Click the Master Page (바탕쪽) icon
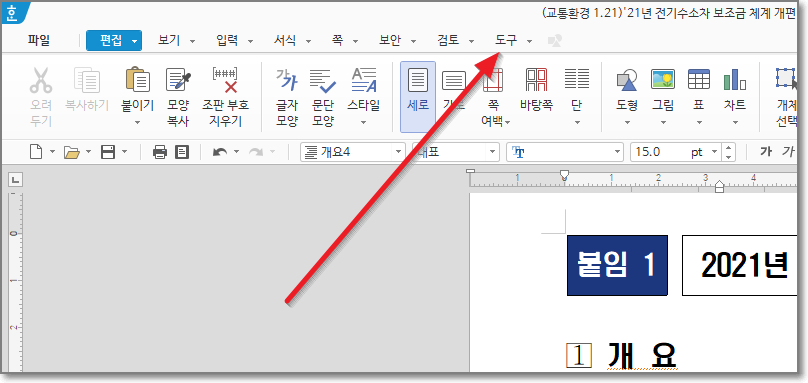This screenshot has height=383, width=808. coord(536,80)
